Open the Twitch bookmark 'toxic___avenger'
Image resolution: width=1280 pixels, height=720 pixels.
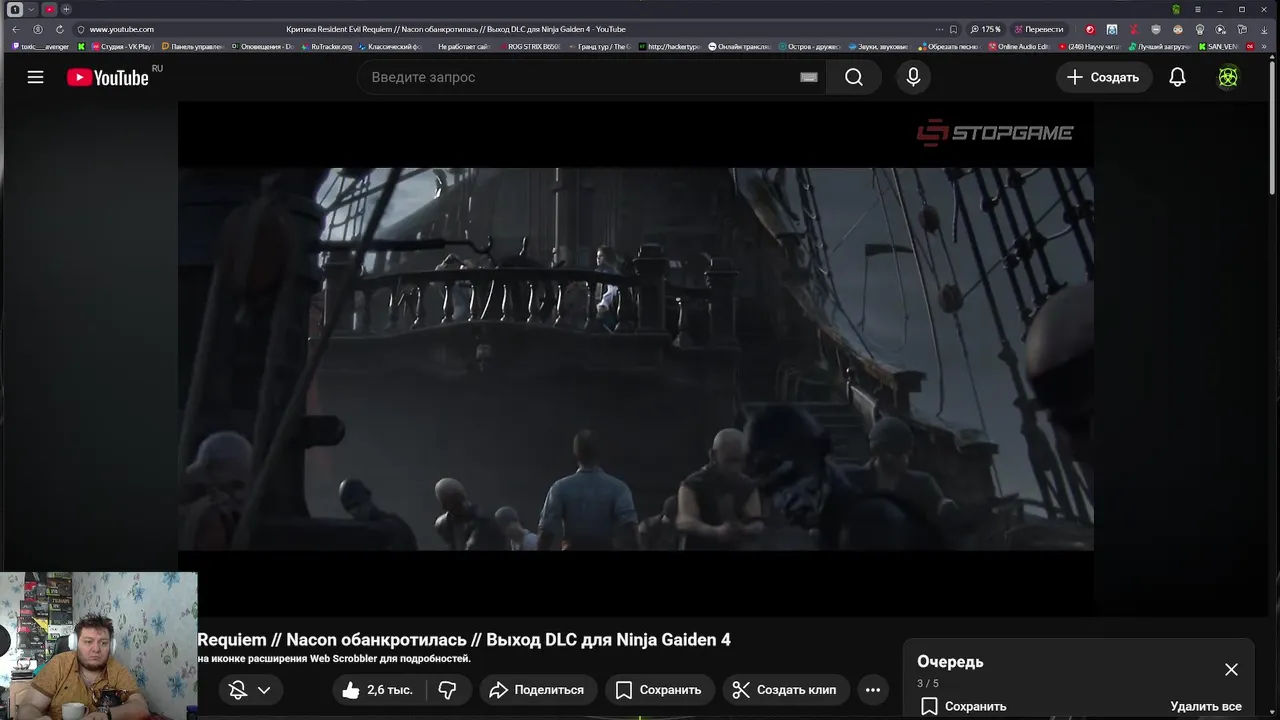[x=40, y=47]
